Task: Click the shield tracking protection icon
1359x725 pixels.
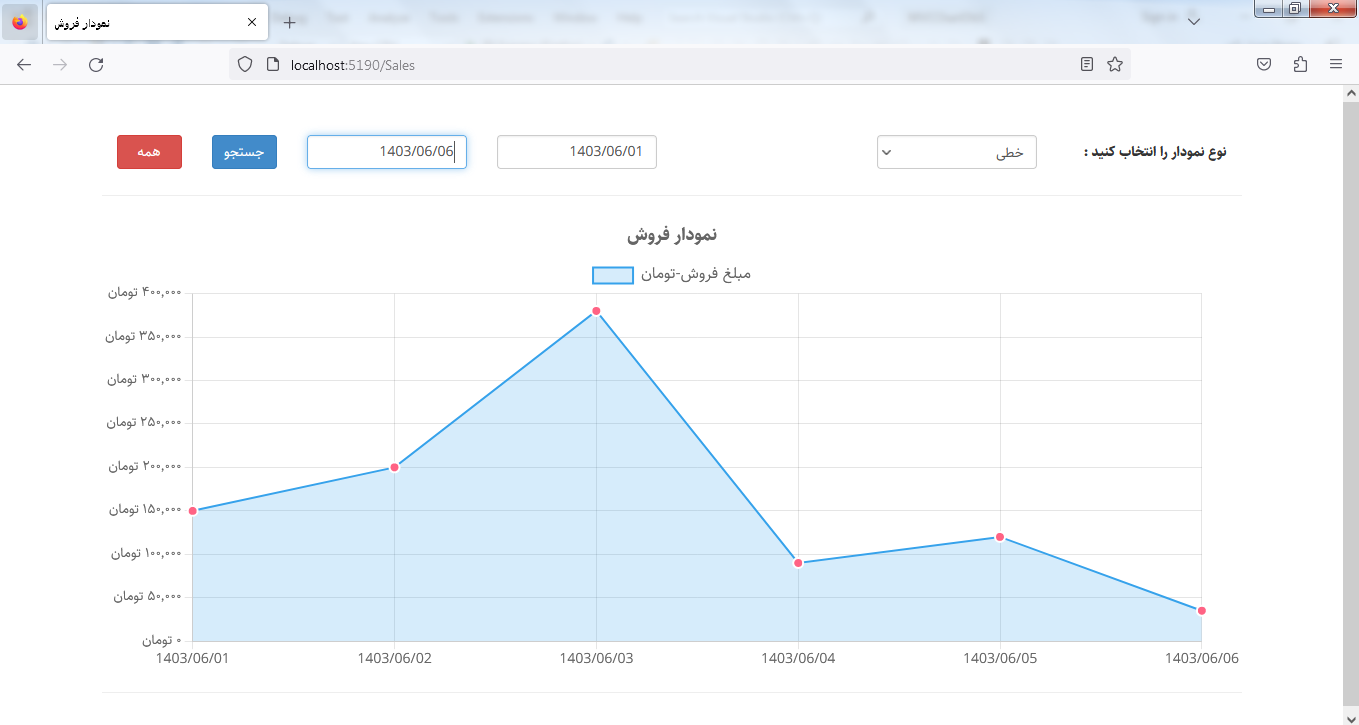Action: pyautogui.click(x=245, y=65)
